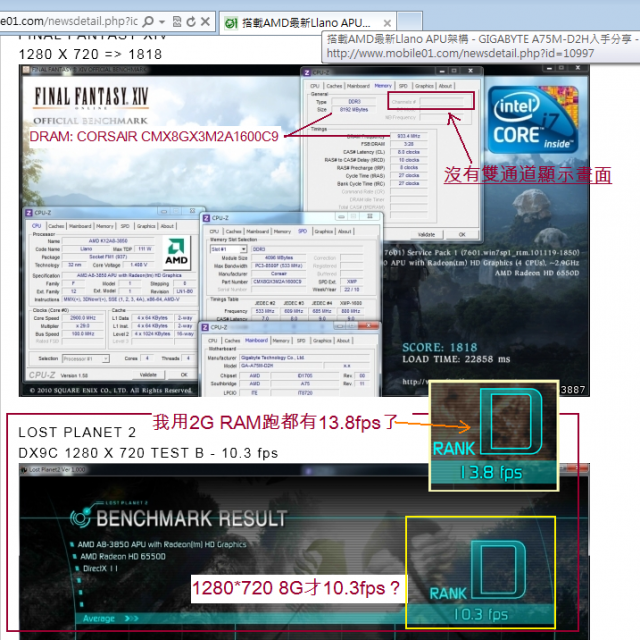Click OK in the CPU-Z Memory window
Screen dimensions: 640x640
click(x=462, y=234)
